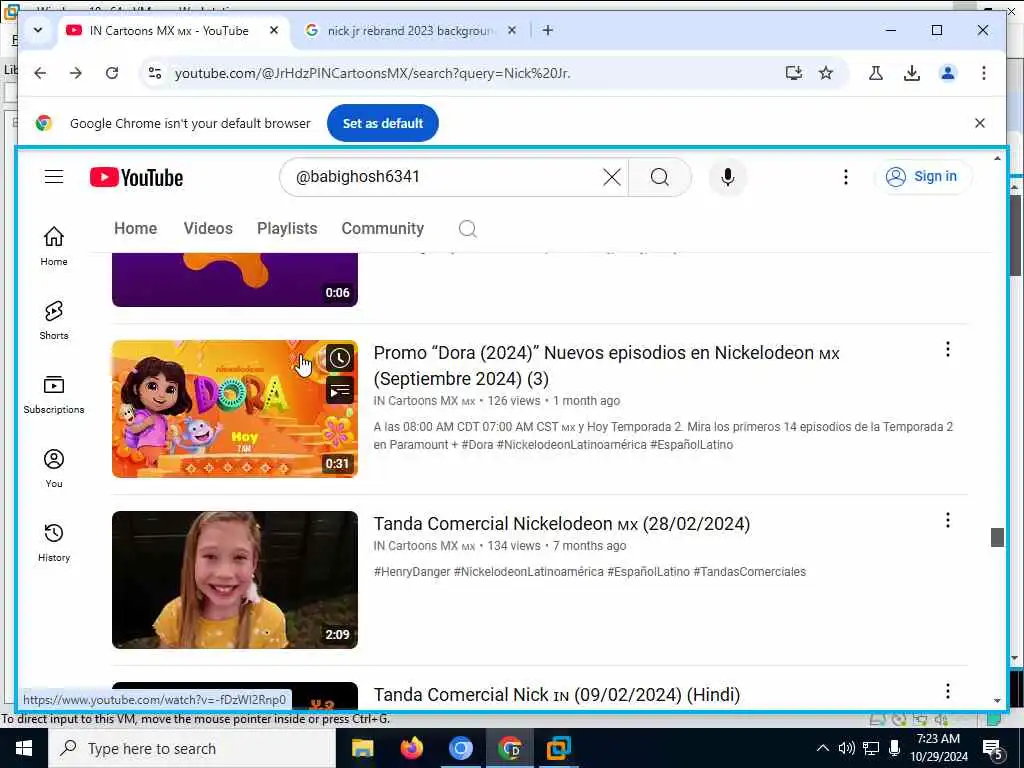The image size is (1024, 768).
Task: Open Chrome Labs flask icon
Action: [x=876, y=73]
